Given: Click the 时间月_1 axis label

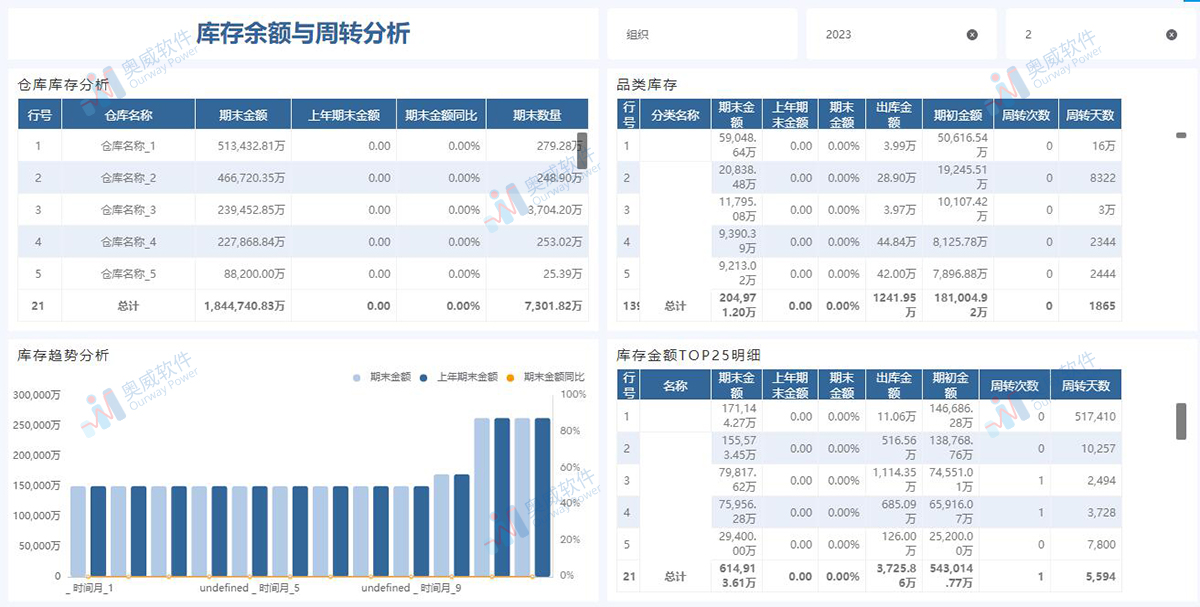Looking at the screenshot, I should (x=90, y=588).
